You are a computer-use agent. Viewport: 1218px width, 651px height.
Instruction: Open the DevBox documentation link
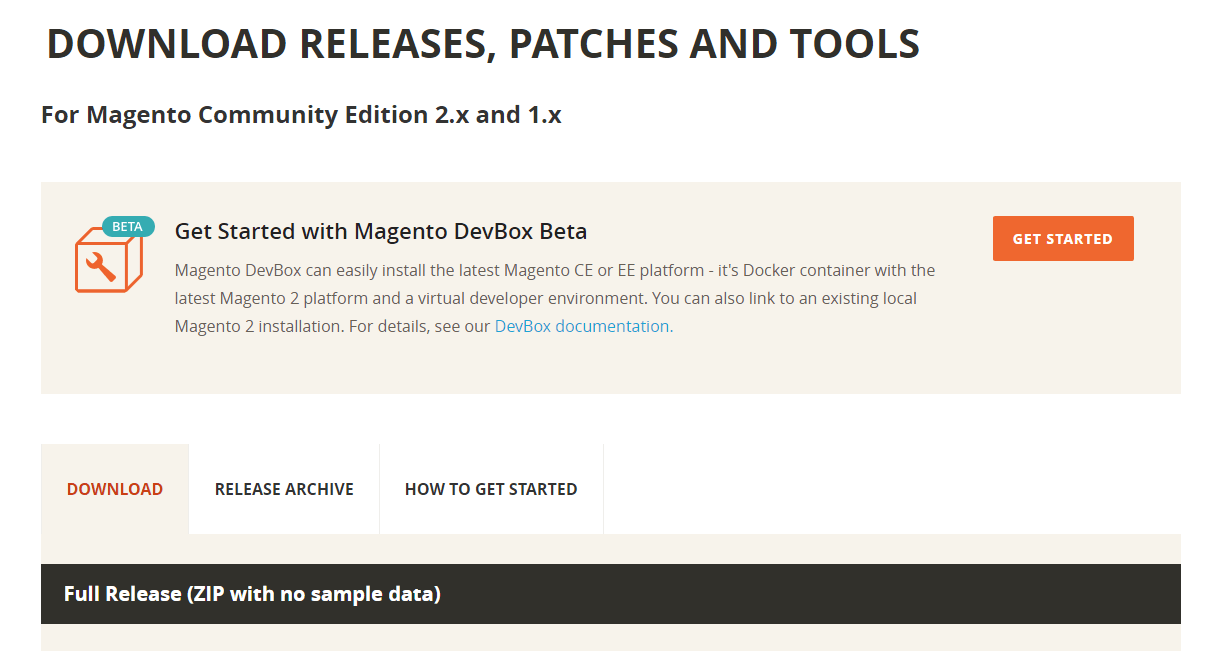581,326
